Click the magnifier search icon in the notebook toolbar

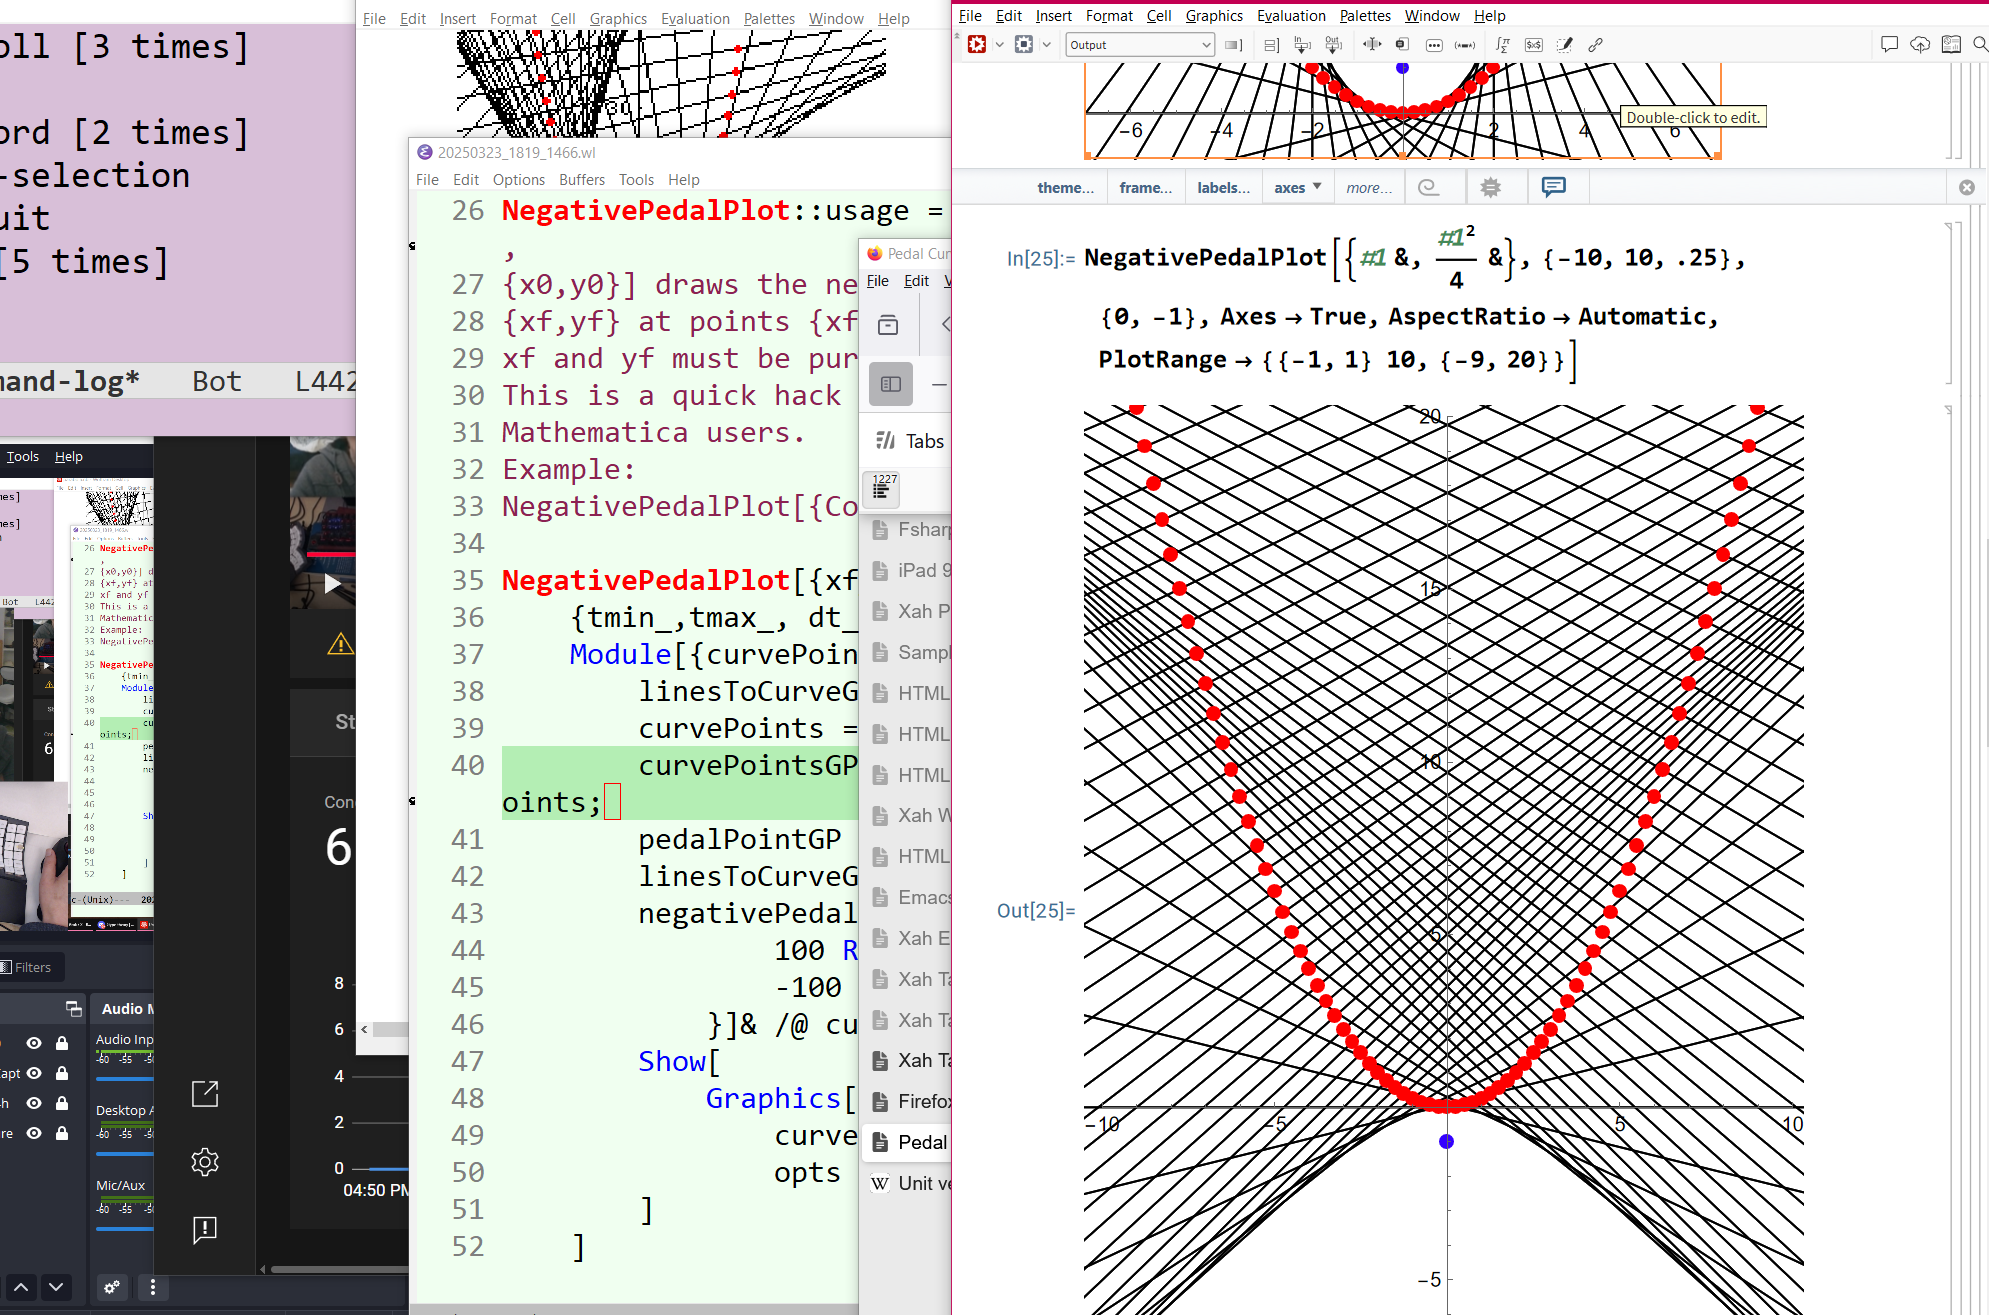(1979, 44)
